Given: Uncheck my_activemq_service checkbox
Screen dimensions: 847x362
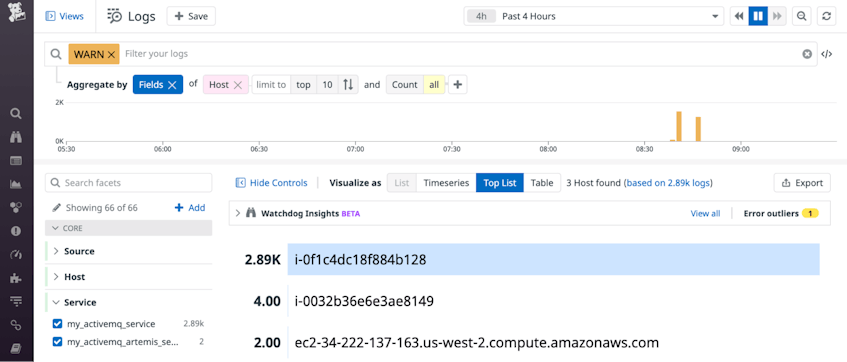Looking at the screenshot, I should (57, 324).
